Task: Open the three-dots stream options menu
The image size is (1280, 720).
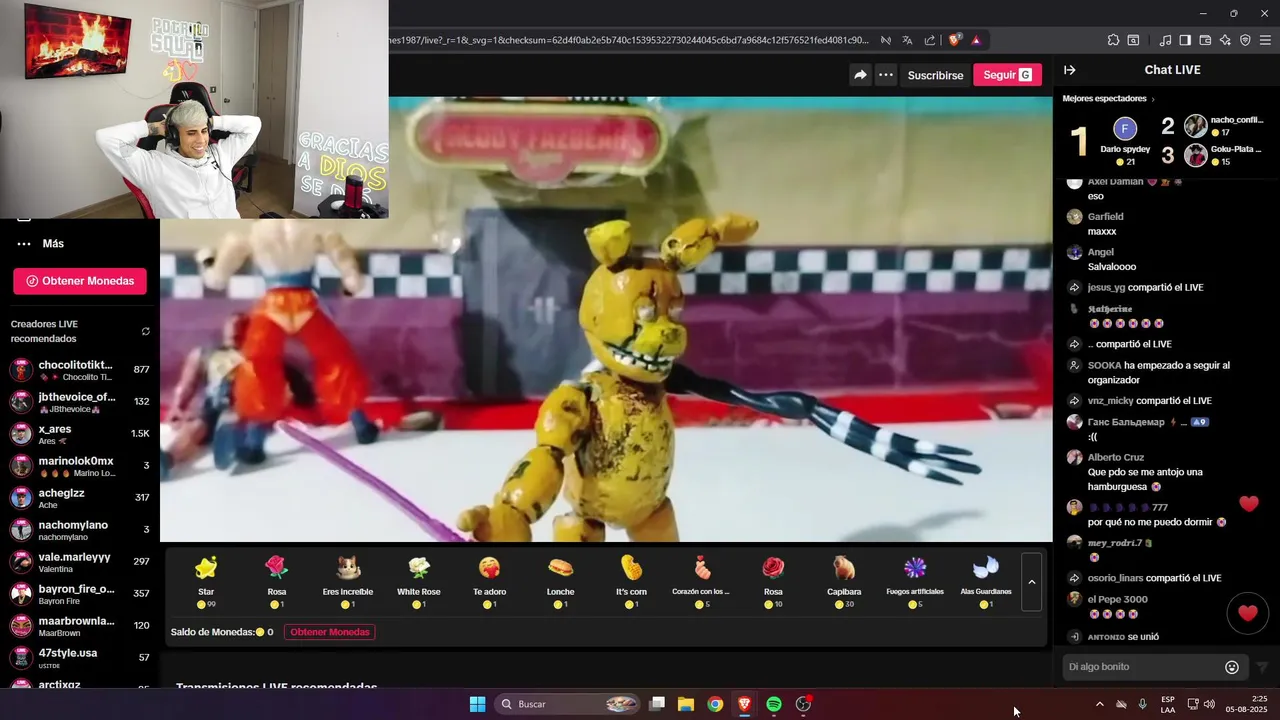Action: [x=886, y=75]
